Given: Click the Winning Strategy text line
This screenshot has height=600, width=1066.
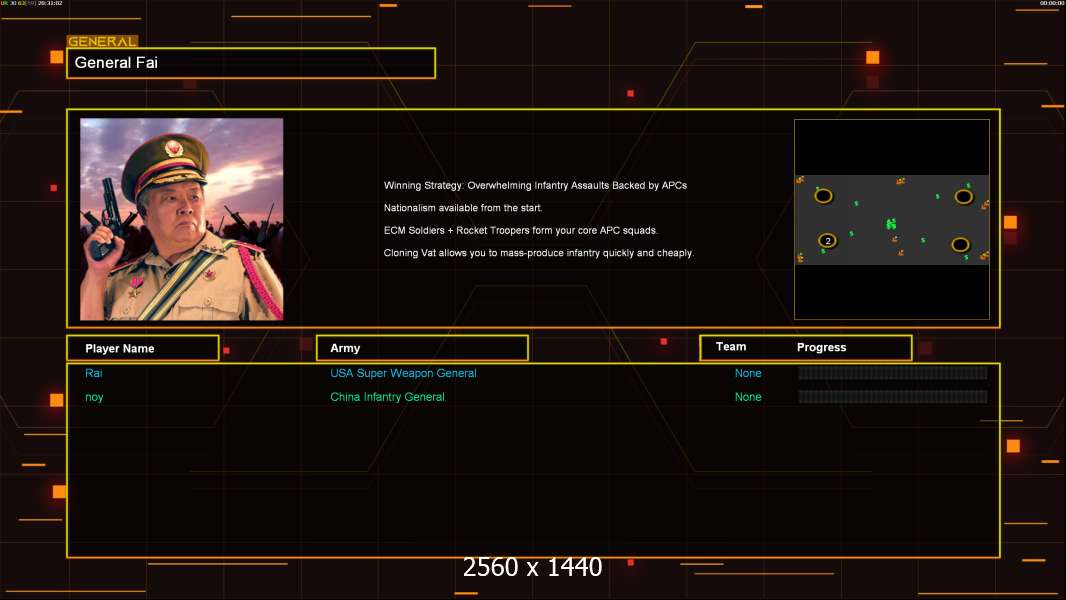Looking at the screenshot, I should [535, 186].
